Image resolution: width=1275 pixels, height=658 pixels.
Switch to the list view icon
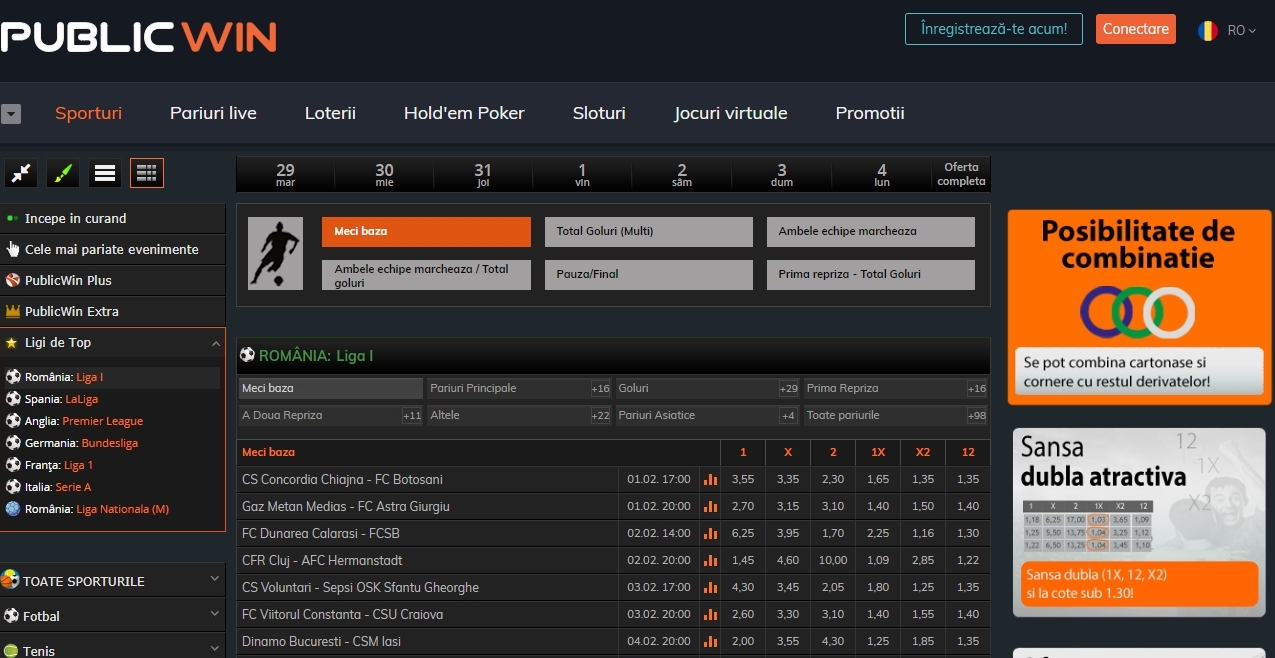[105, 173]
